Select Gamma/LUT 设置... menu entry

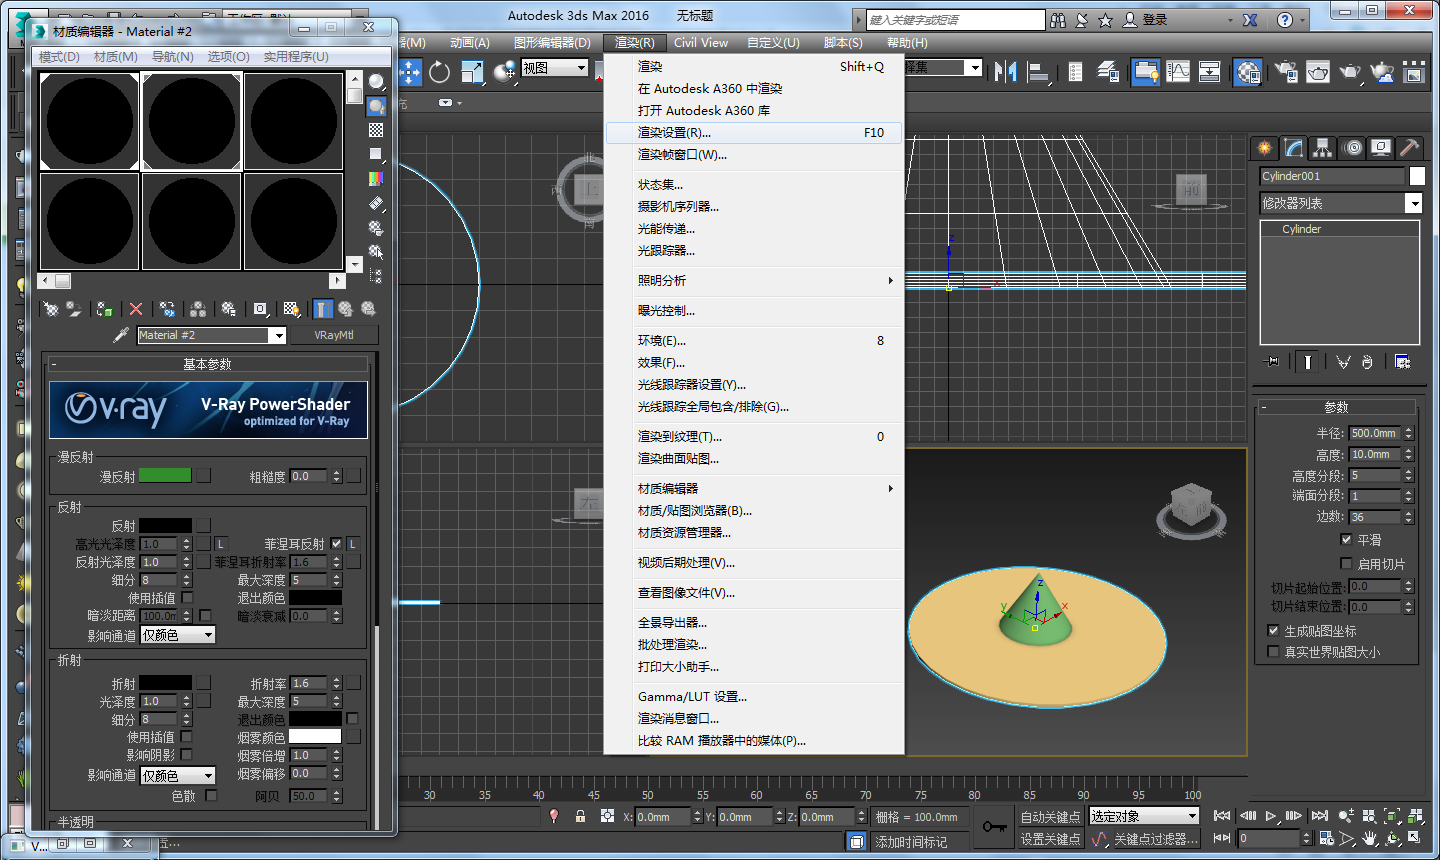click(x=754, y=696)
